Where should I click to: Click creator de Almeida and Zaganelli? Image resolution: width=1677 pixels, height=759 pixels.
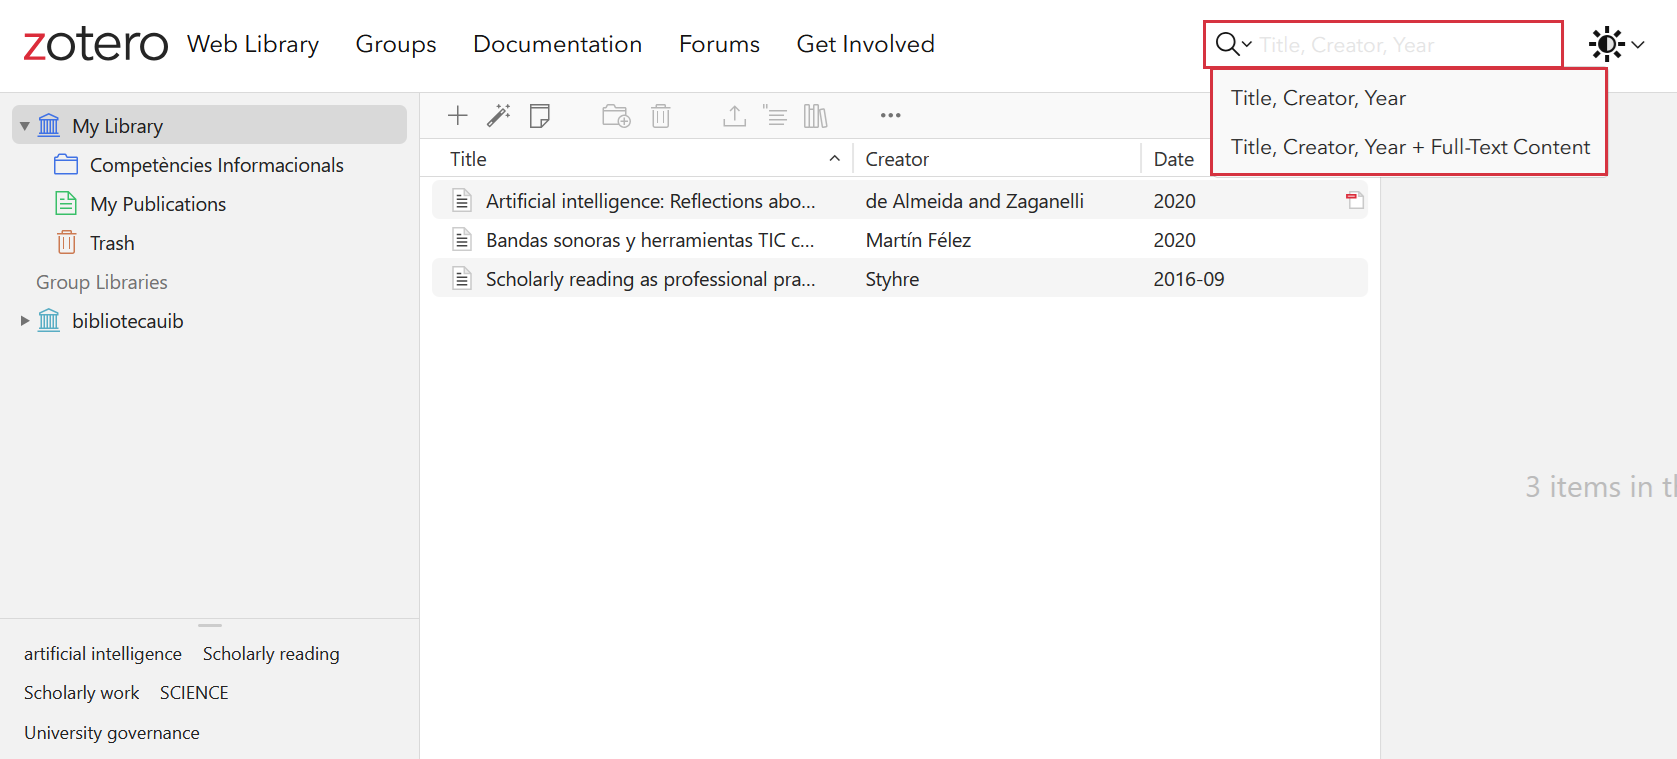(974, 201)
